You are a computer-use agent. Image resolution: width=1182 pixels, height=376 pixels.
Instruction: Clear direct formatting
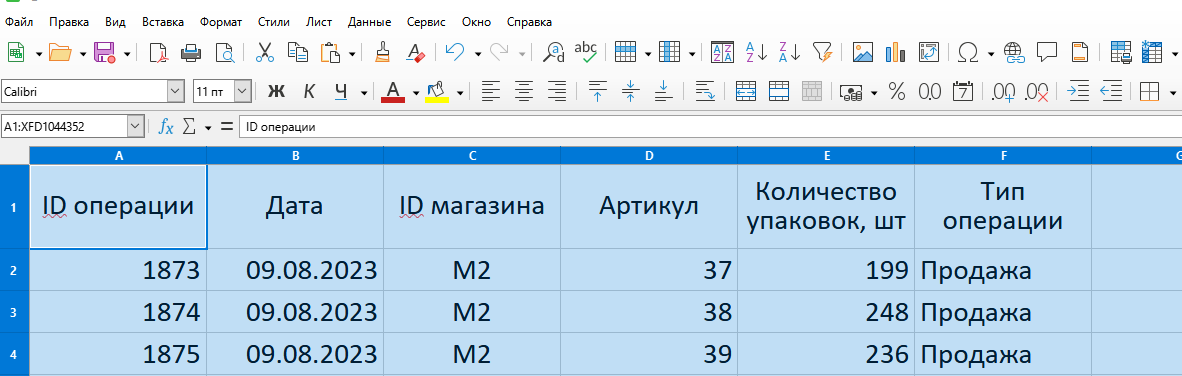(415, 52)
